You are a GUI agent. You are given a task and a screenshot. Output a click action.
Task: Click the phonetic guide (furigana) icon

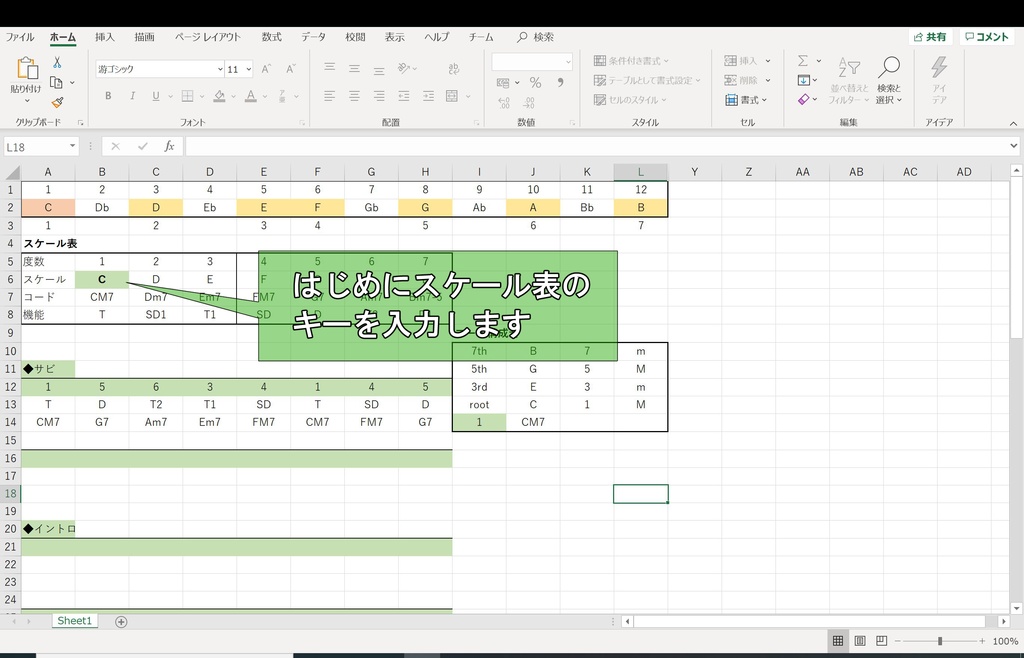click(282, 96)
